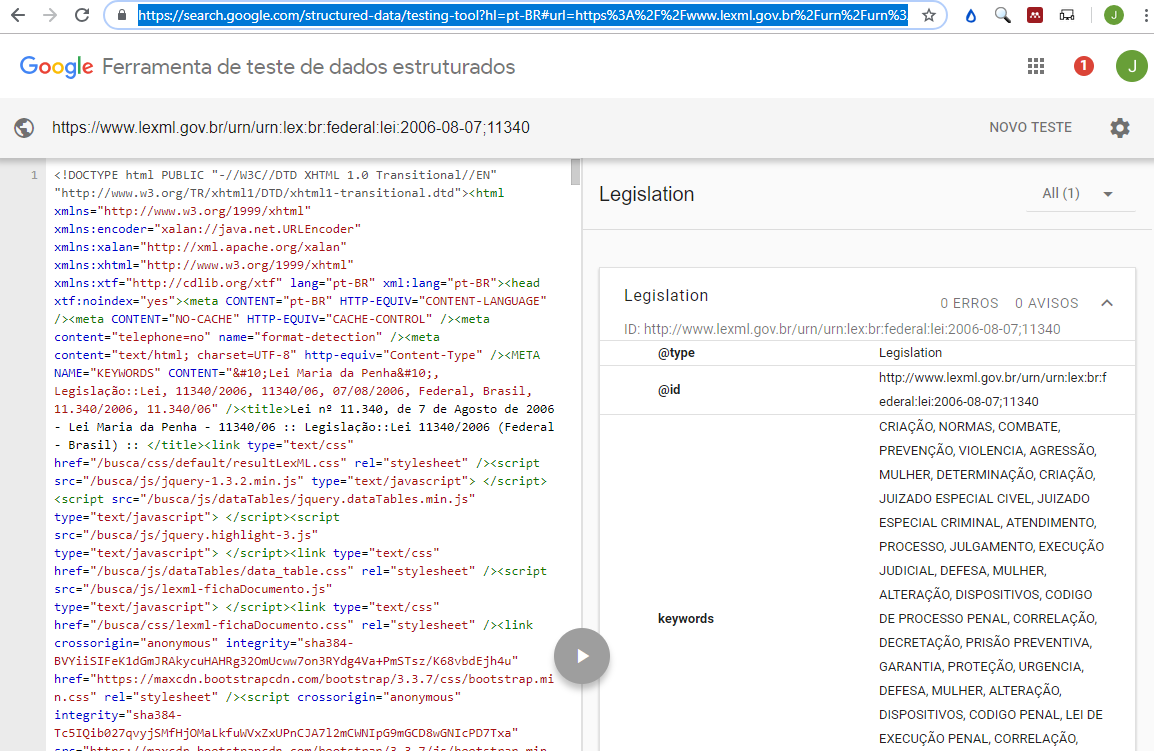Click the globe icon beside the tested URL
Image resolution: width=1154 pixels, height=751 pixels.
point(25,128)
